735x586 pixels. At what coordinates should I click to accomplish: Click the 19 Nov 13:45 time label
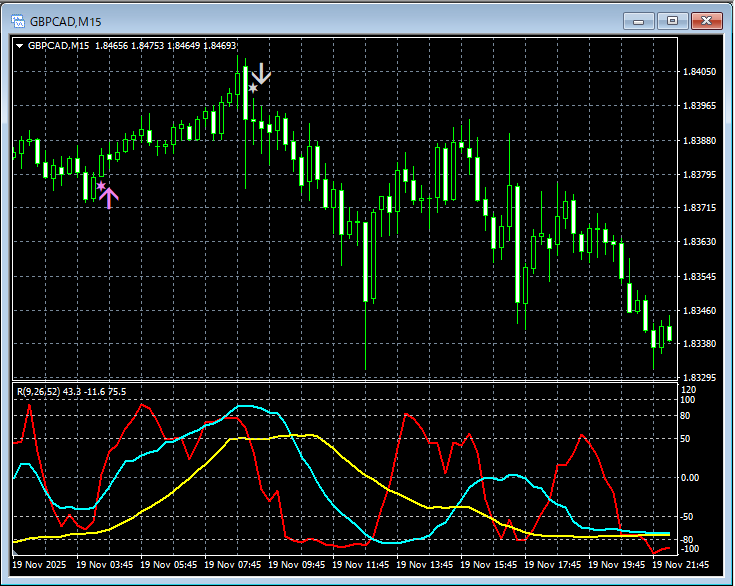[x=425, y=564]
